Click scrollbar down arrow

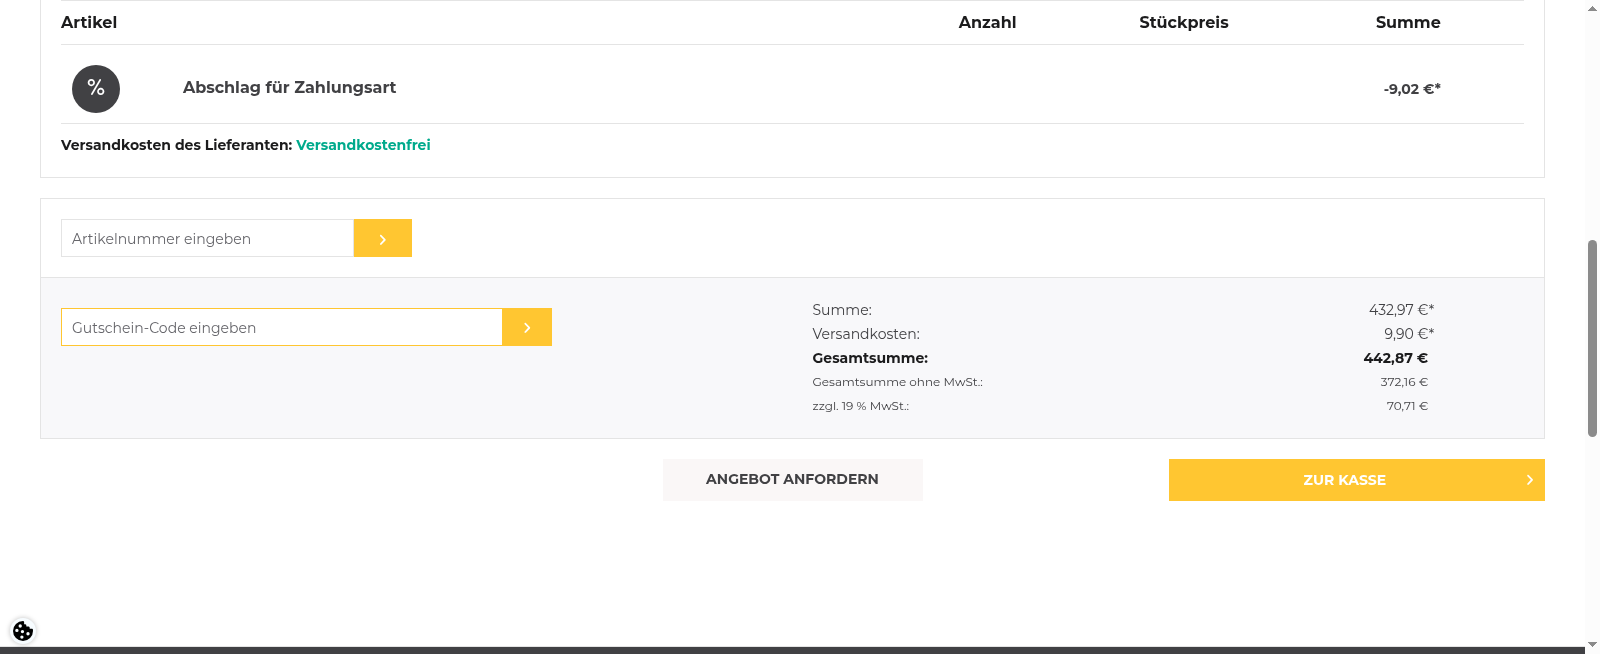pyautogui.click(x=1592, y=646)
